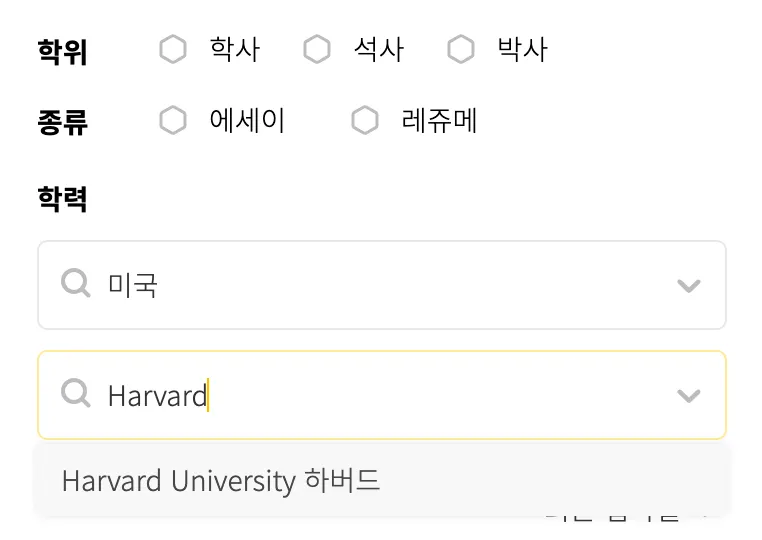Pick the hexagon option next to 박사
Image resolution: width=762 pixels, height=540 pixels.
461,49
